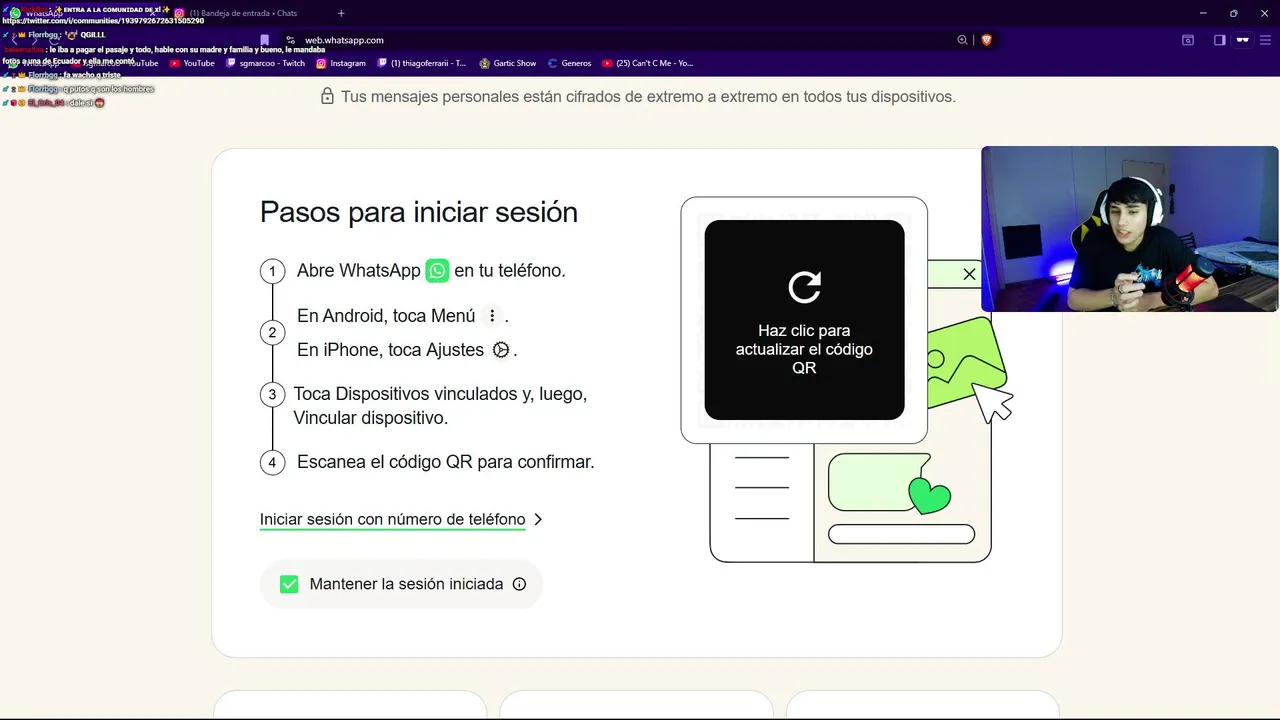1280x720 pixels.
Task: Click "Escanea el código QR para confirmar." text
Action: tap(446, 462)
